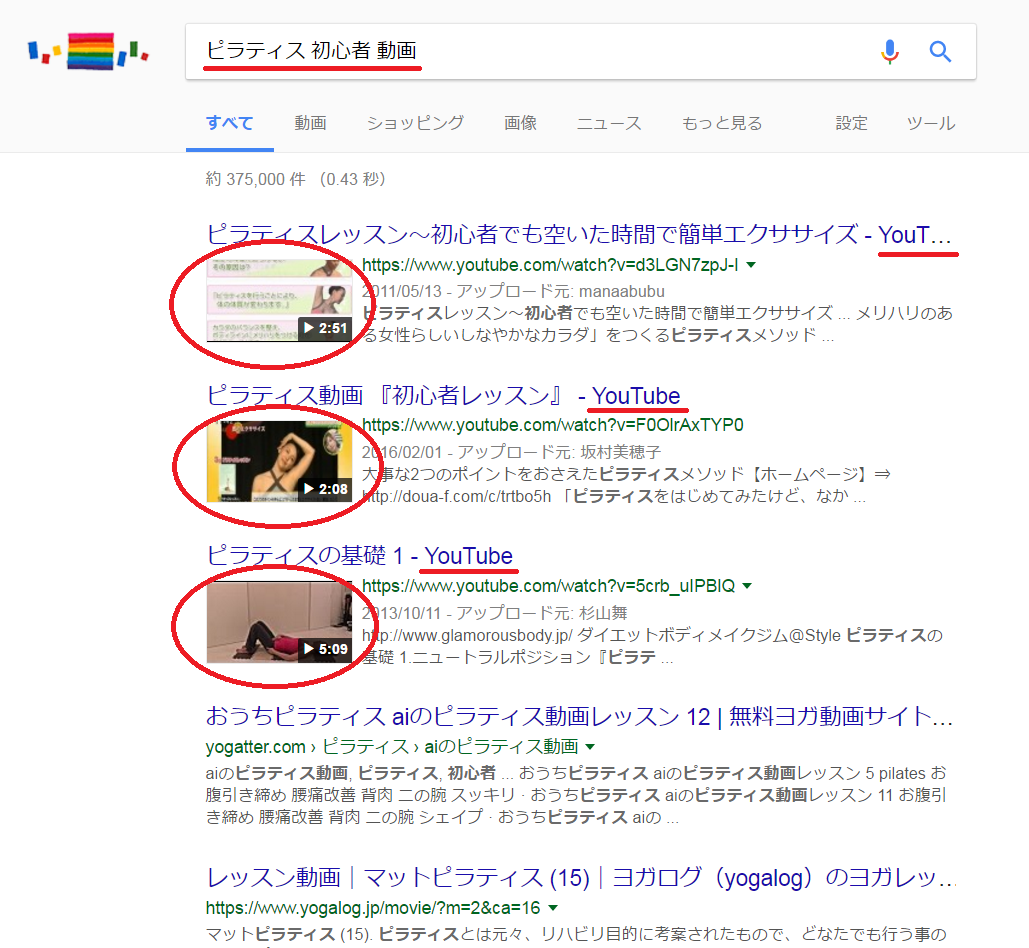Play the 5:09 pilates basics video thumbnail
Screen dimensions: 1029x948
[x=279, y=622]
